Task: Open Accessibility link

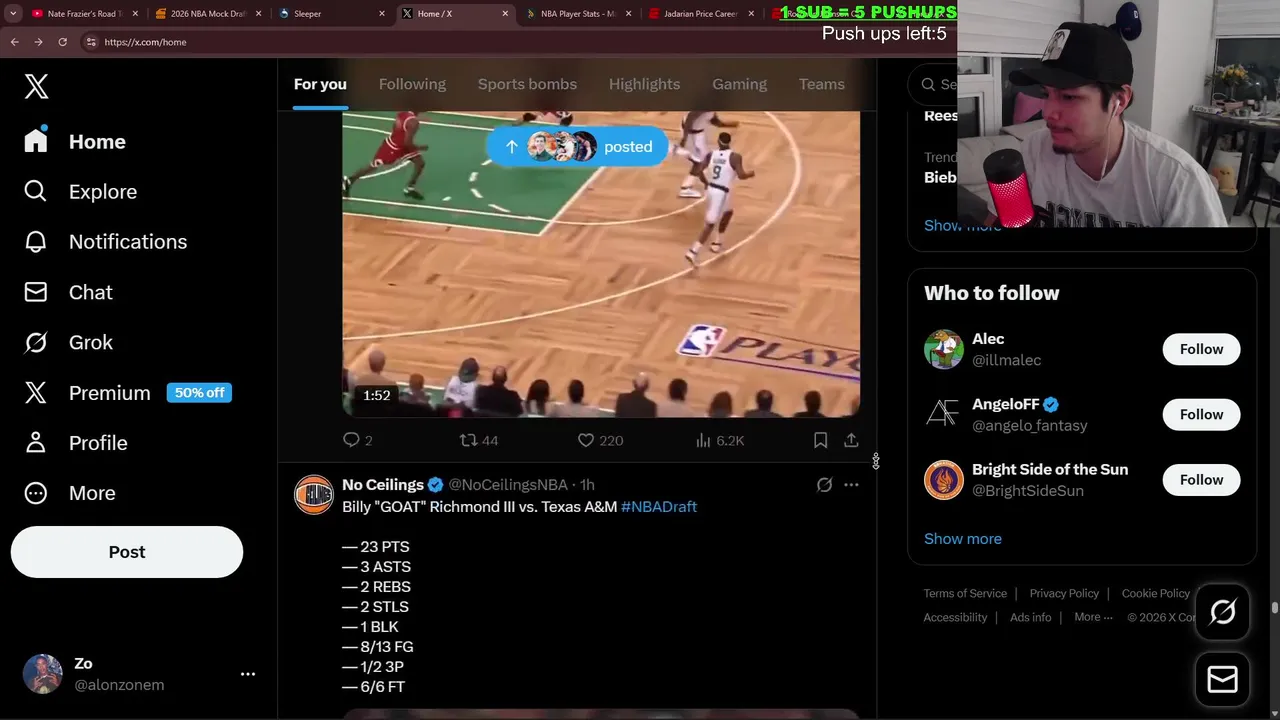Action: [955, 618]
